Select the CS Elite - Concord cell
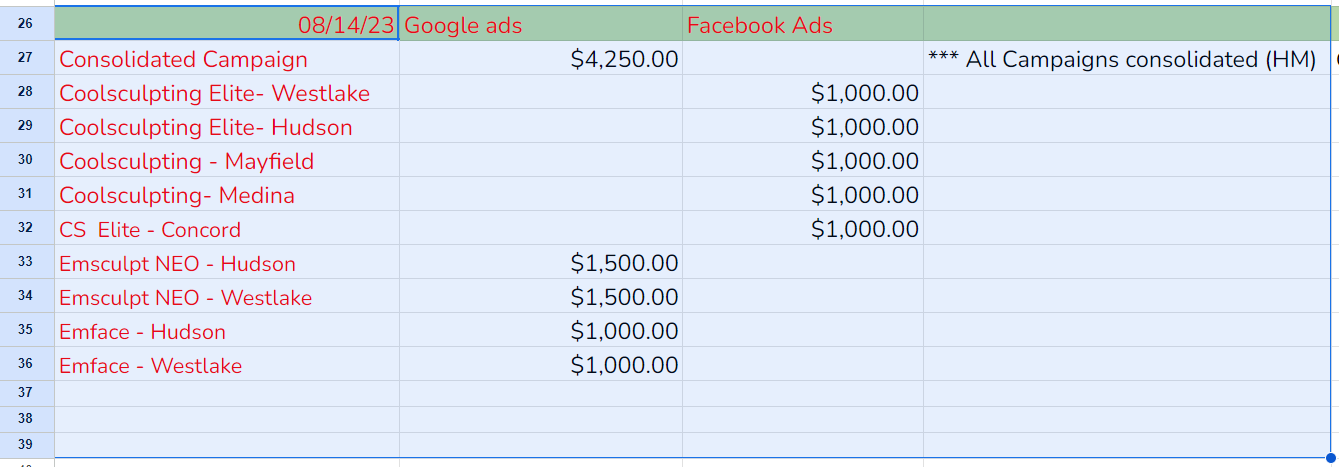The width and height of the screenshot is (1339, 467). pyautogui.click(x=227, y=229)
